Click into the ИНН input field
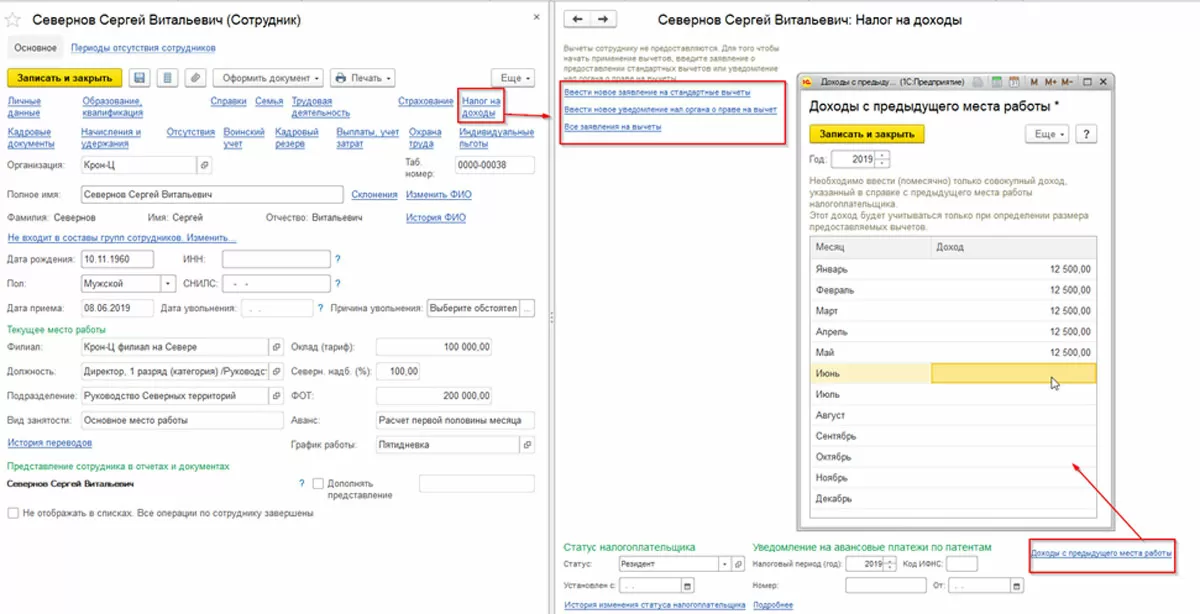The width and height of the screenshot is (1200, 614). click(x=276, y=259)
